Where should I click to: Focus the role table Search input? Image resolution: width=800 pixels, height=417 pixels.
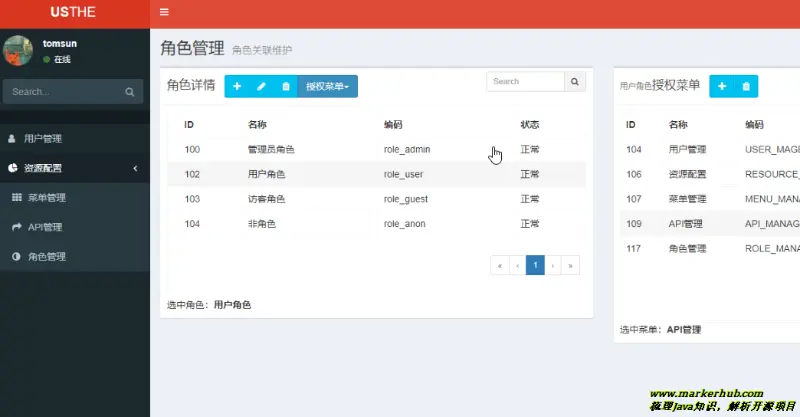coord(526,82)
